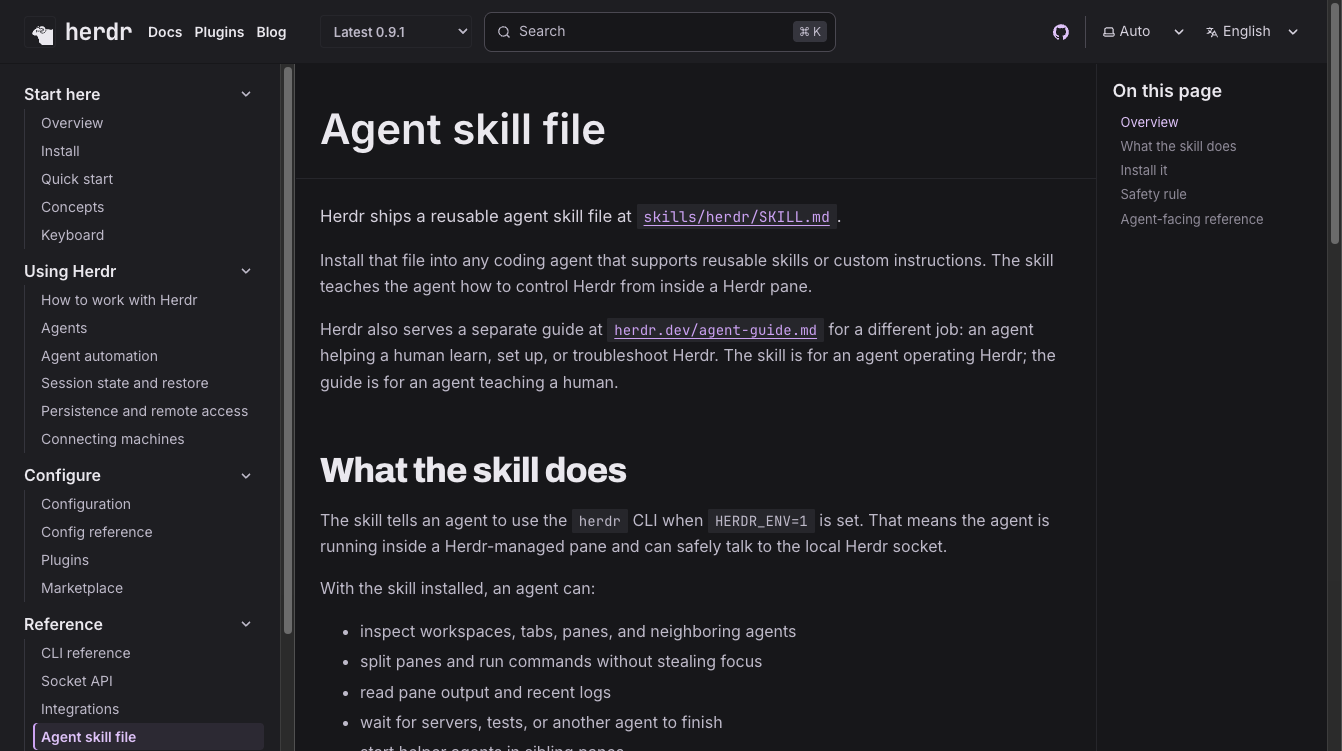Click the search magnifier icon
This screenshot has height=751, width=1342.
504,32
